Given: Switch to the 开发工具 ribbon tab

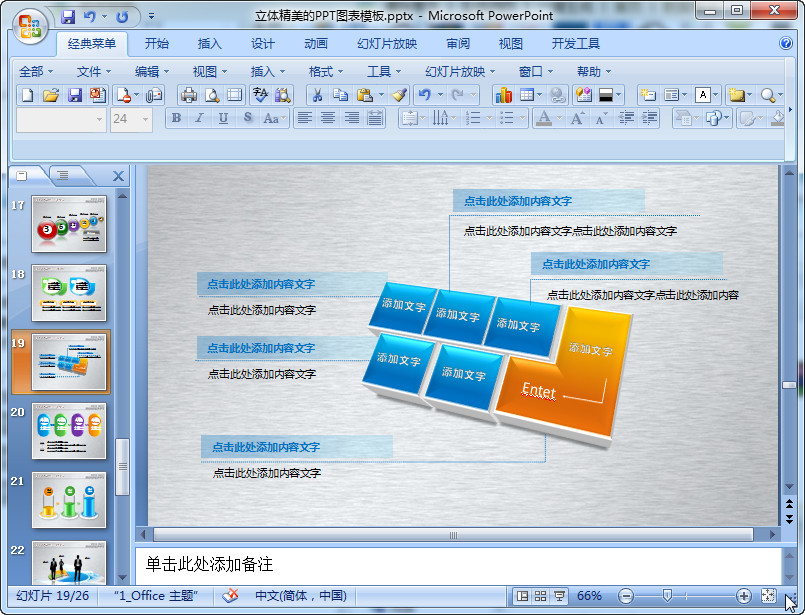Looking at the screenshot, I should [576, 44].
